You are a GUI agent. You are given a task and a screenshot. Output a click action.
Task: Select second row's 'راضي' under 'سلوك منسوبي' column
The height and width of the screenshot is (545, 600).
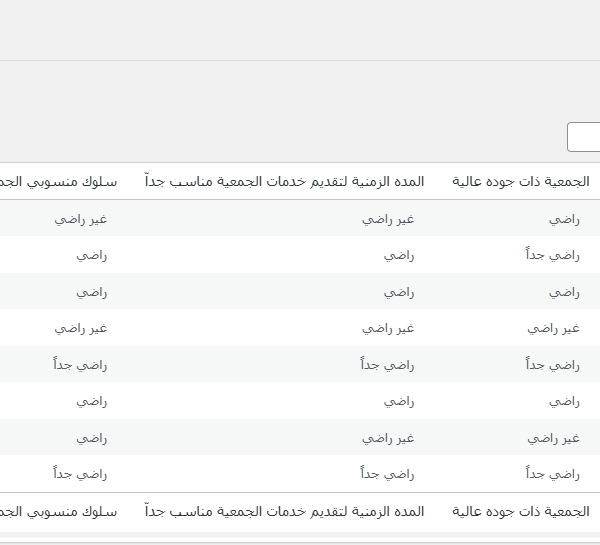(x=92, y=256)
